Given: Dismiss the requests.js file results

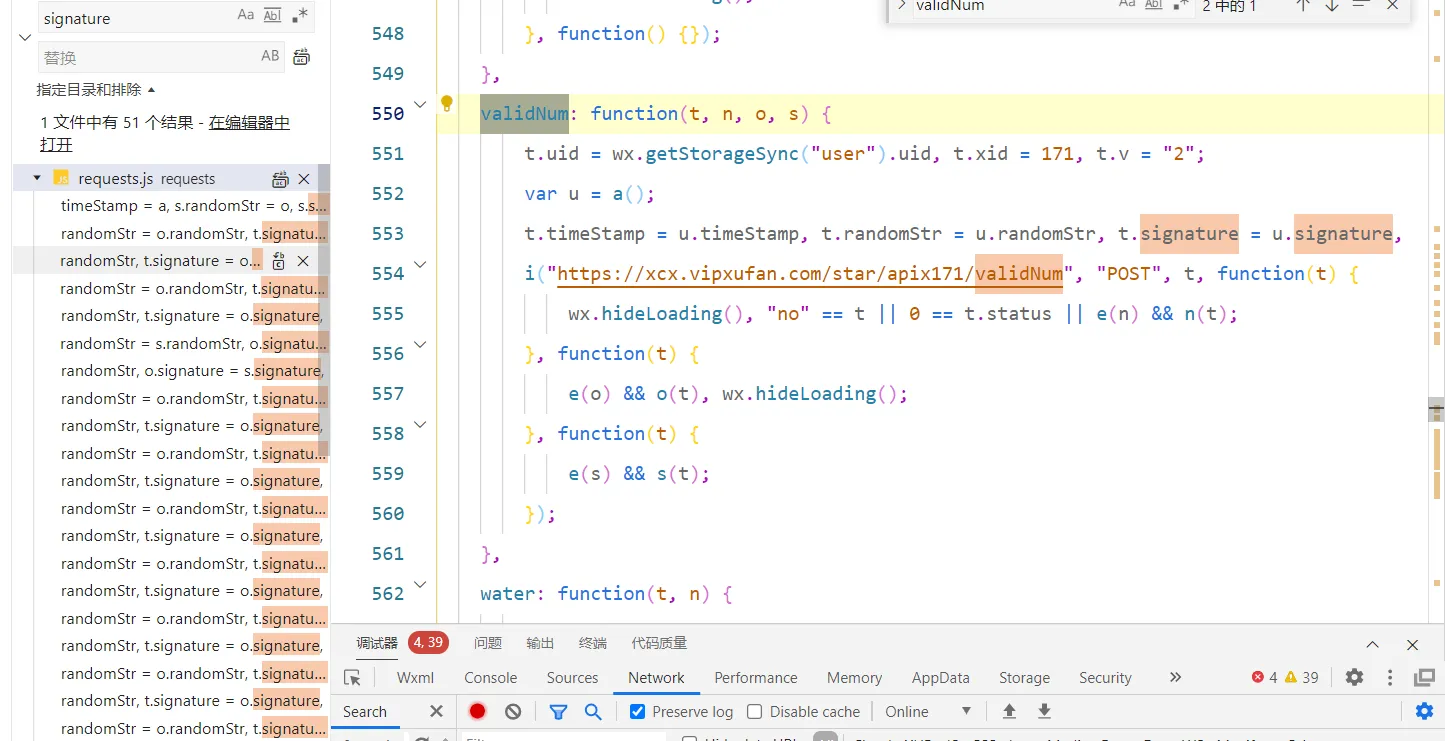Looking at the screenshot, I should 304,179.
